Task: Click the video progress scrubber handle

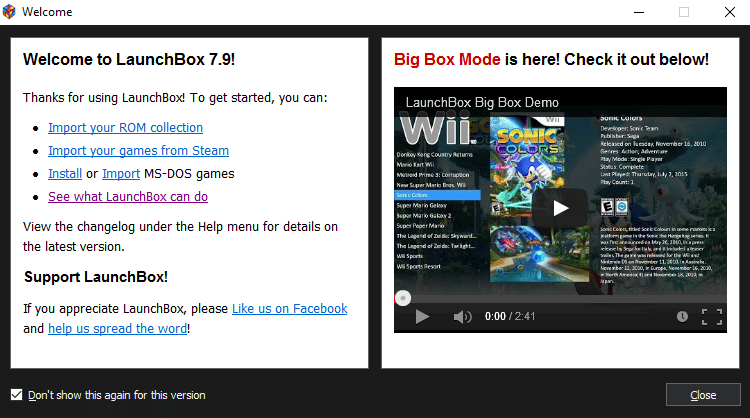Action: click(403, 298)
